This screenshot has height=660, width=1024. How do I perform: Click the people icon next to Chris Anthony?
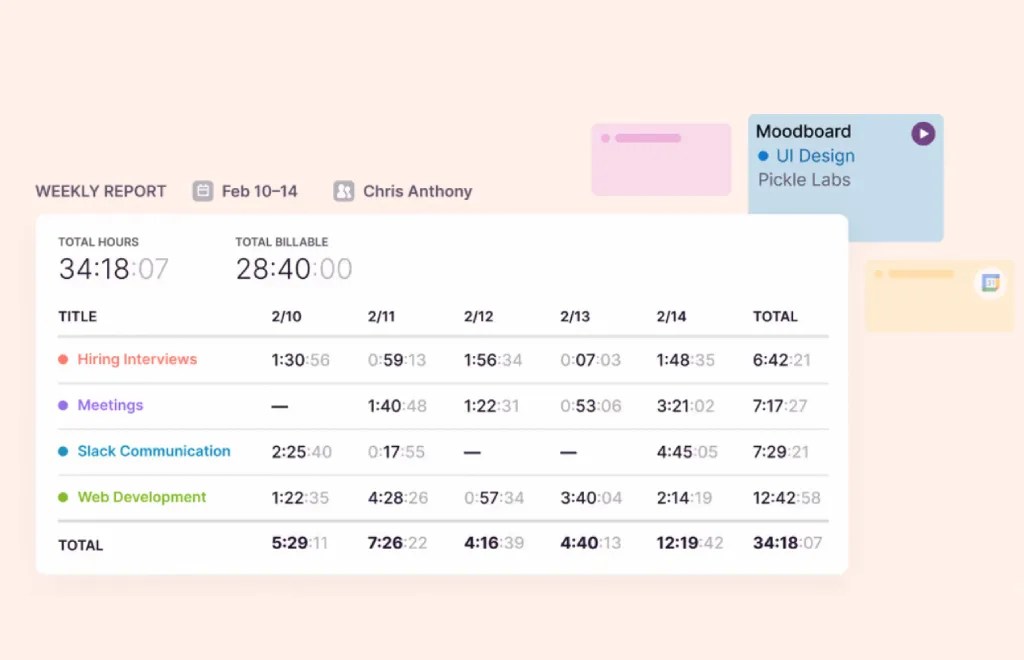(x=344, y=190)
